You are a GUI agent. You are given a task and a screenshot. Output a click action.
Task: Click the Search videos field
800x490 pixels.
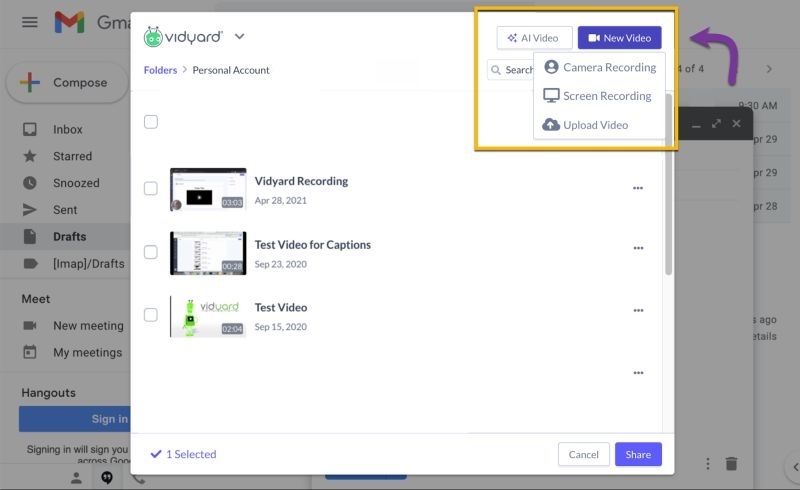coord(511,70)
